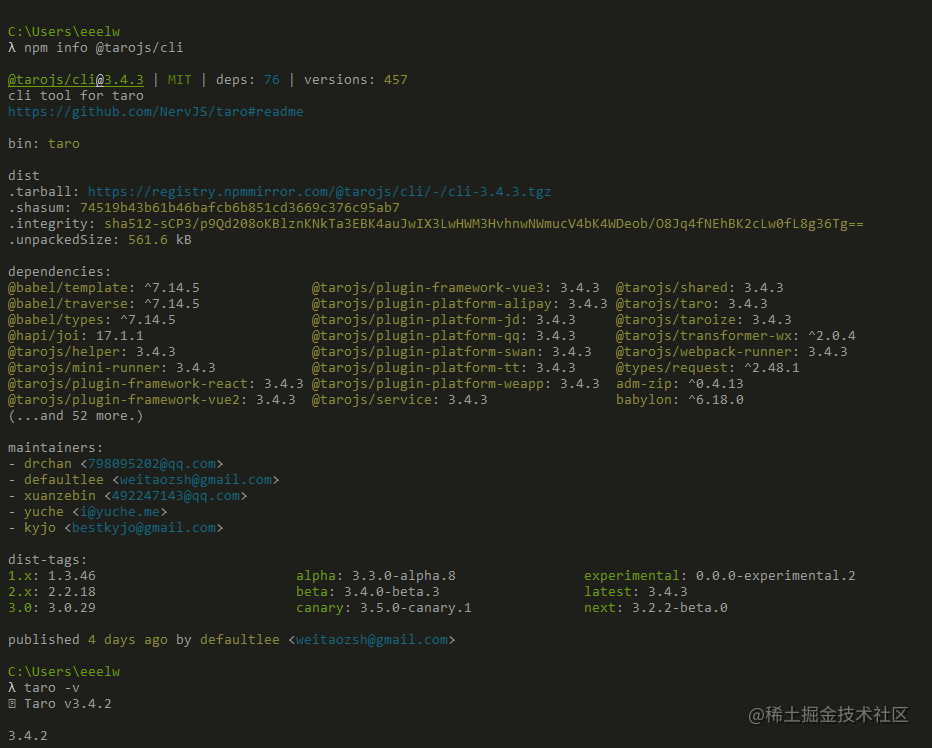Click the dist-tag '3.0: 3.0.29'
The image size is (932, 748).
[x=52, y=608]
